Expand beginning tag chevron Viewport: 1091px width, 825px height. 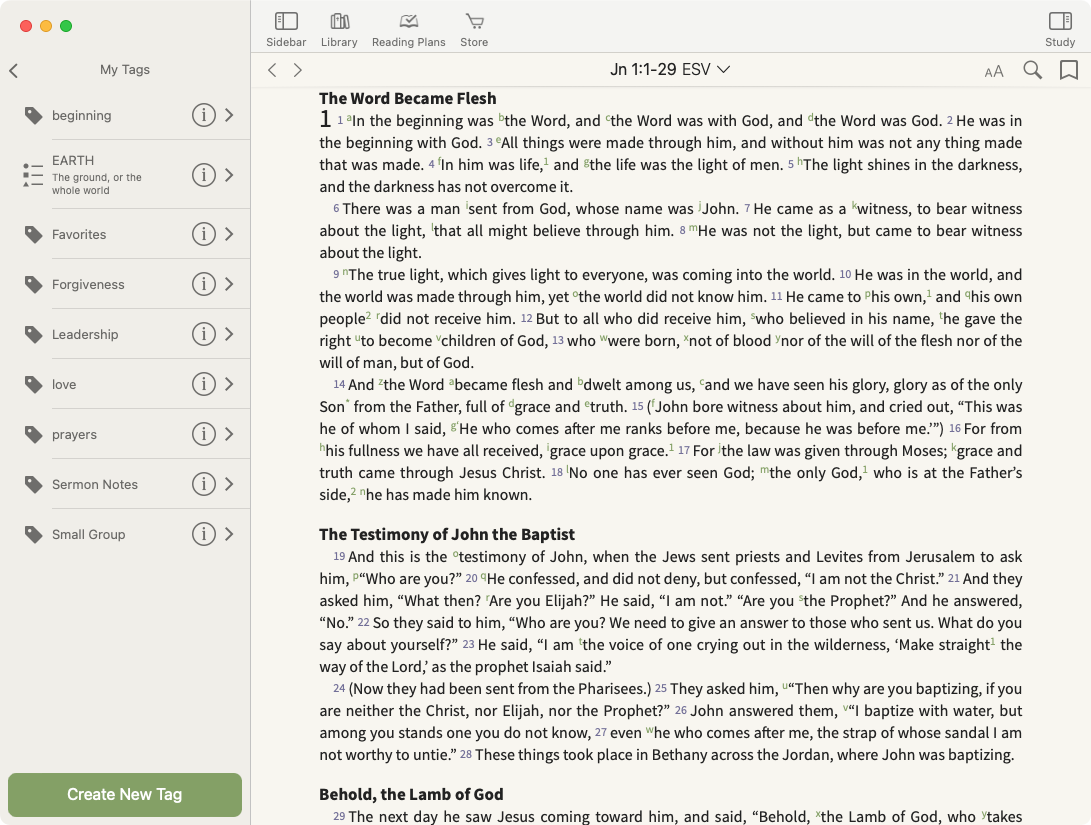click(230, 115)
